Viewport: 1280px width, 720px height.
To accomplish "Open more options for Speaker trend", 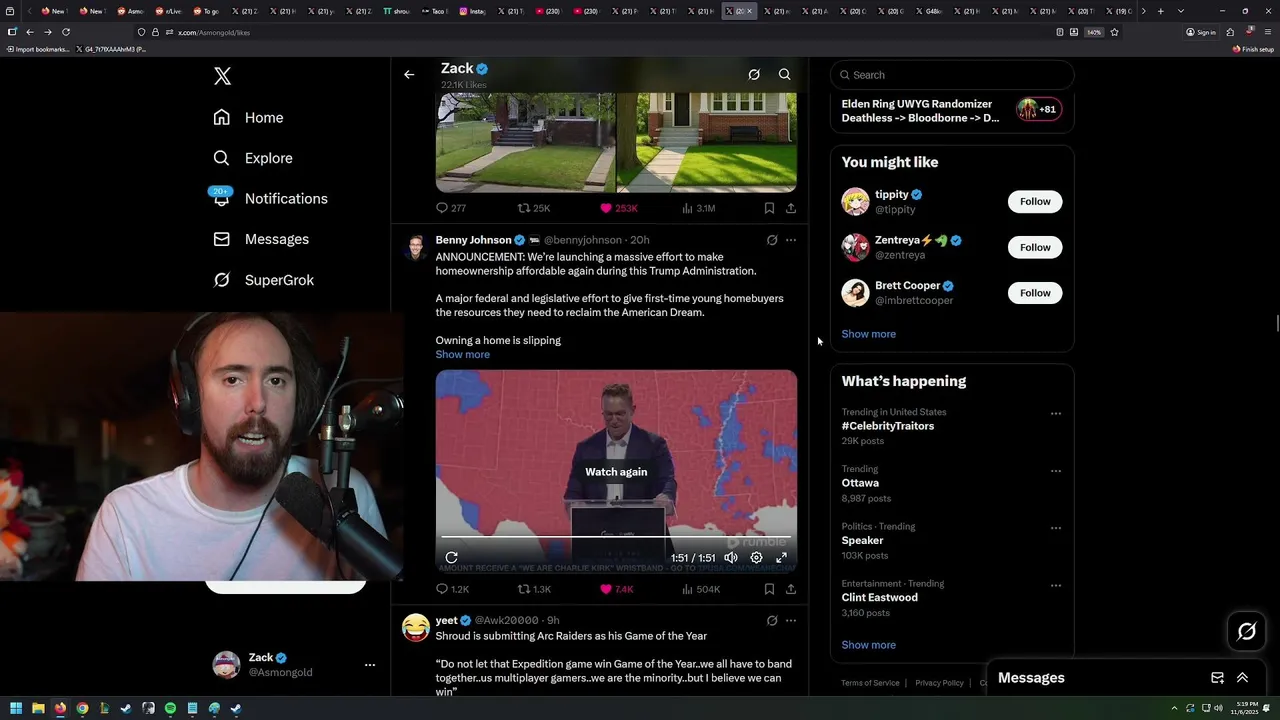I will 1055,528.
